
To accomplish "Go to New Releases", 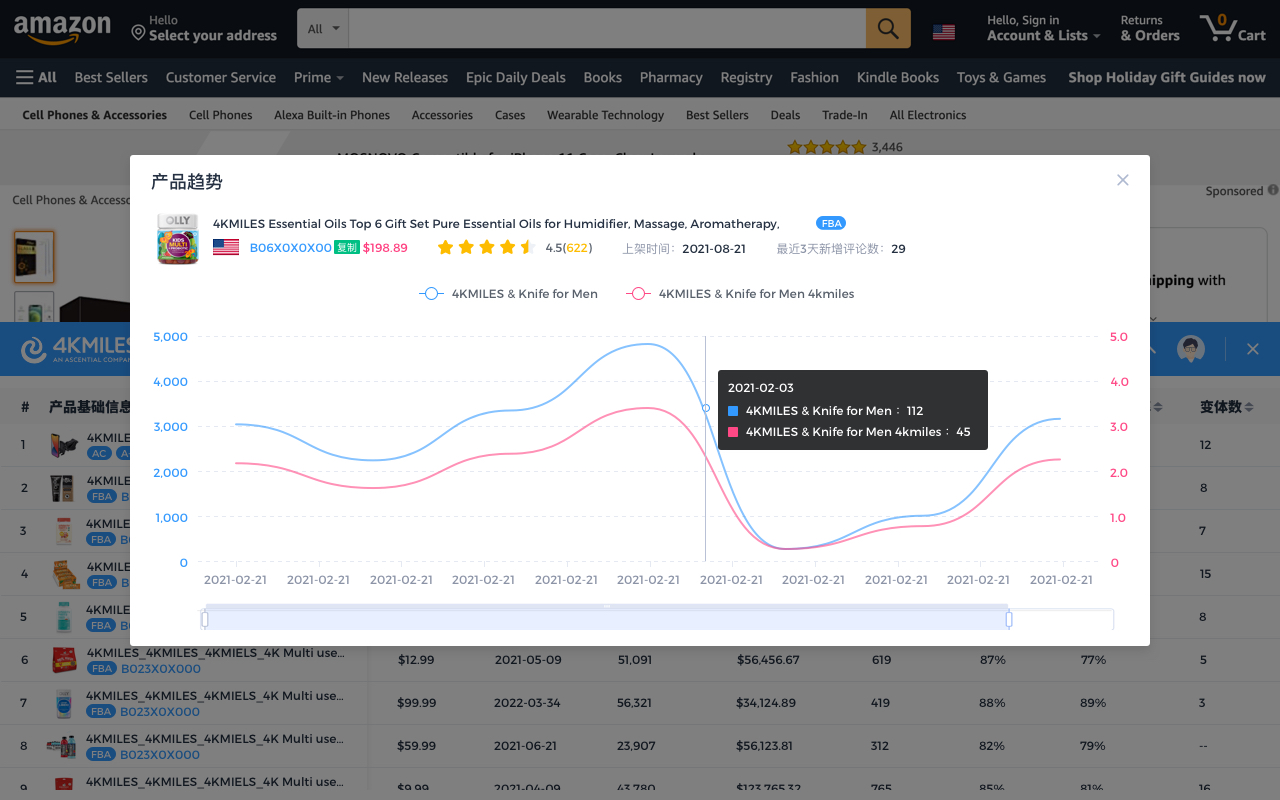I will point(405,77).
